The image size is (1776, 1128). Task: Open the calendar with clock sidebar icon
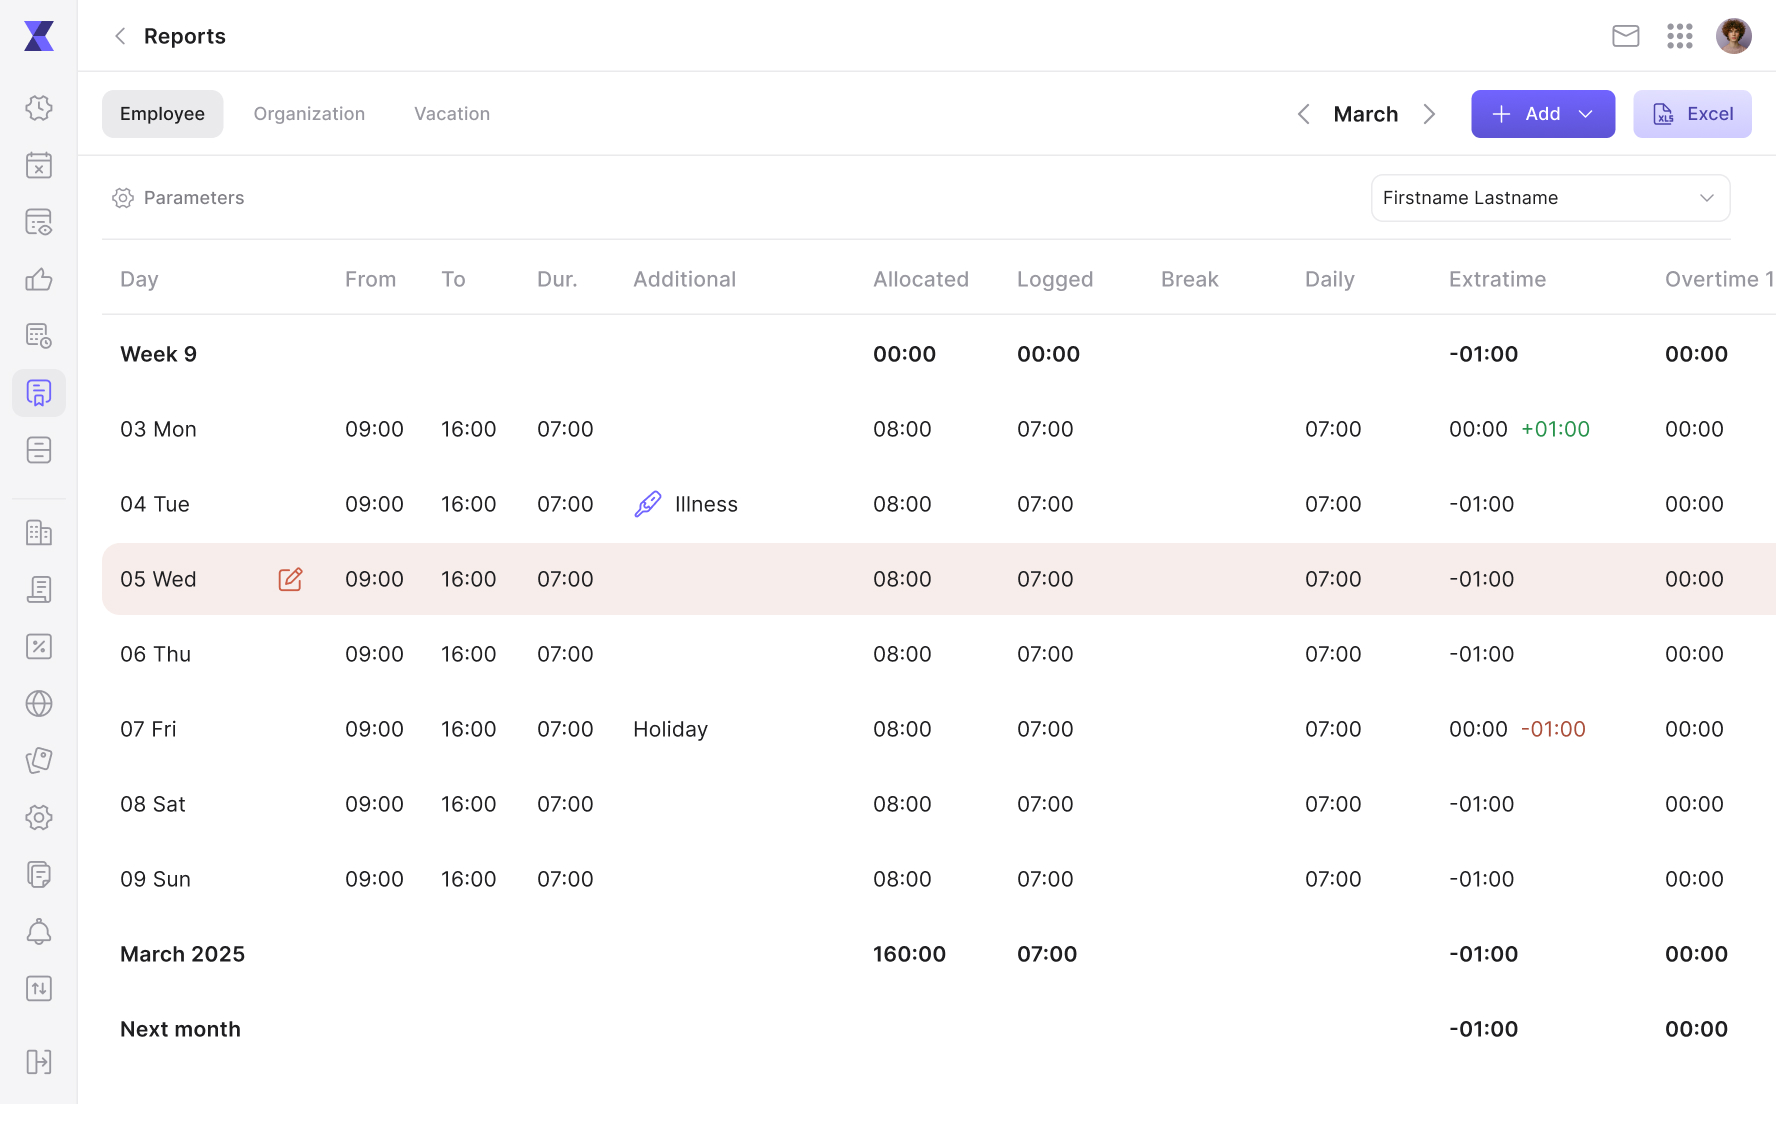click(x=39, y=336)
